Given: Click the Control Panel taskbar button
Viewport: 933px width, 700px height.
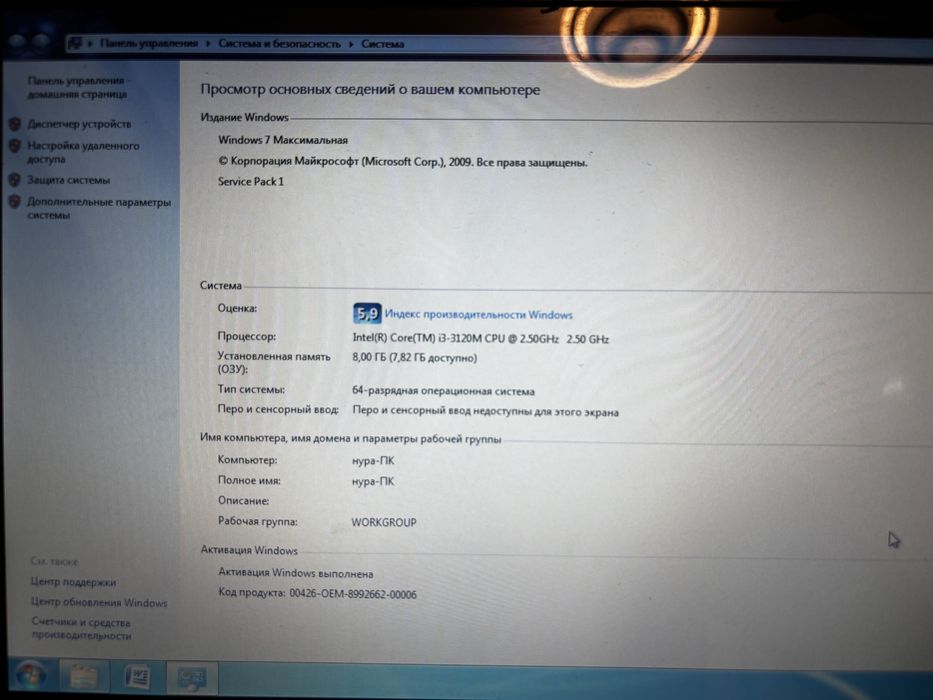Looking at the screenshot, I should pyautogui.click(x=192, y=678).
